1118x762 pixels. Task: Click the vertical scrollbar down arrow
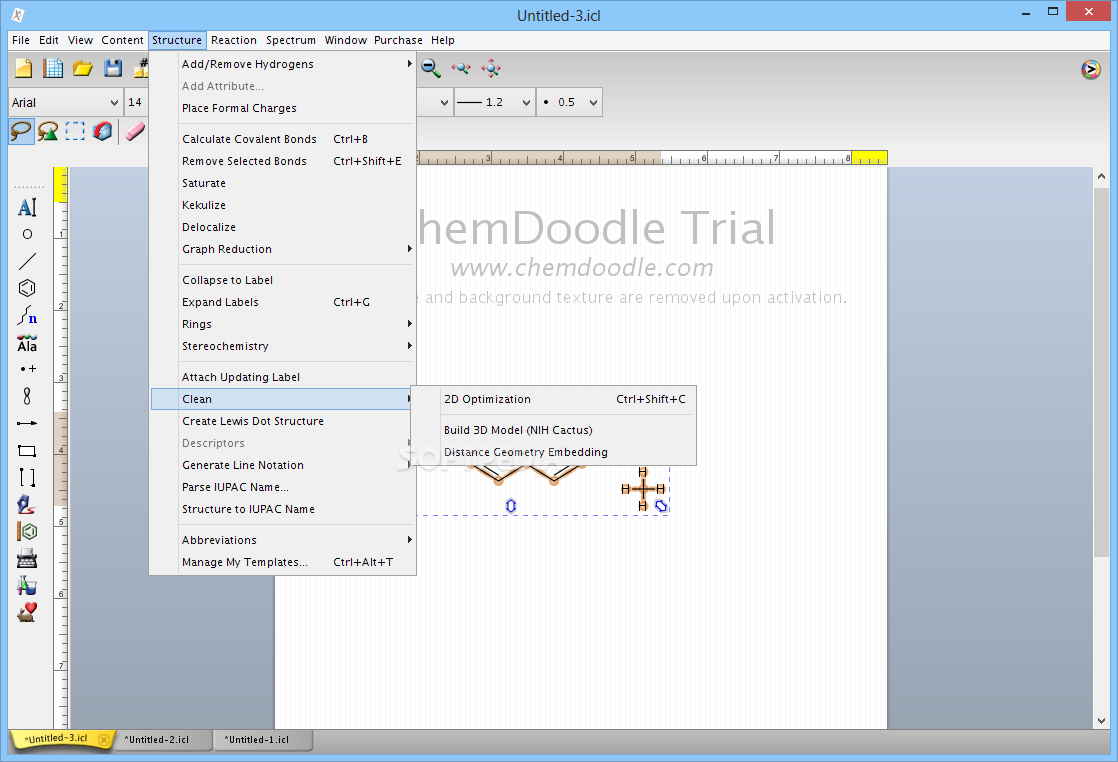pyautogui.click(x=1102, y=721)
